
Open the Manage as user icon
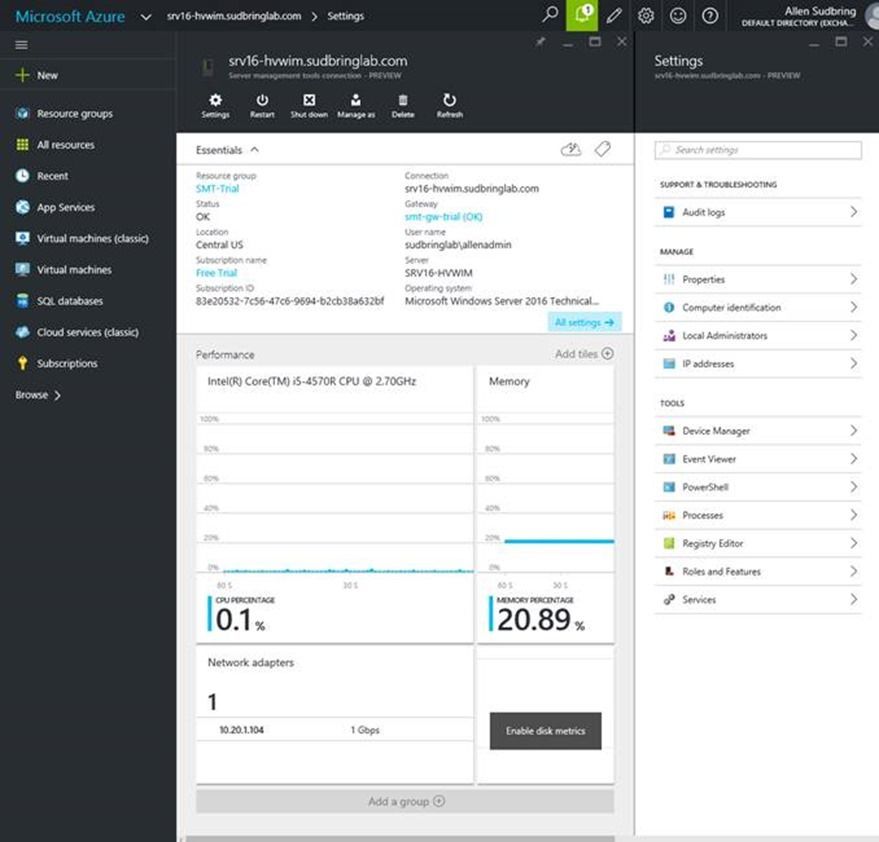pyautogui.click(x=355, y=100)
